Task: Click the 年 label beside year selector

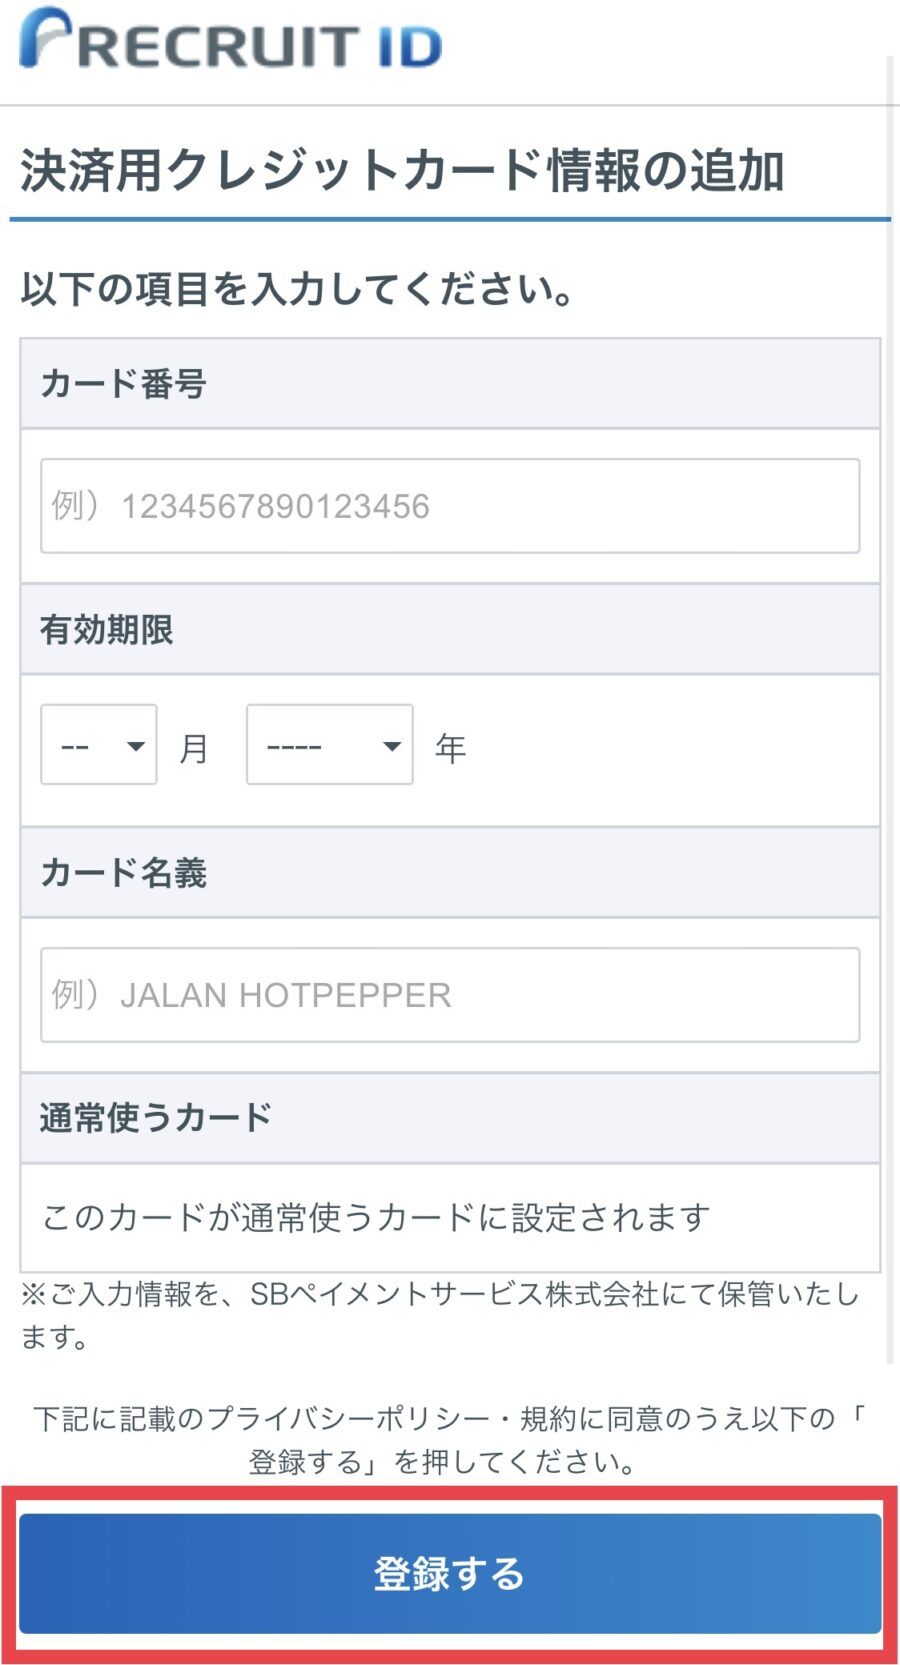Action: tap(450, 748)
